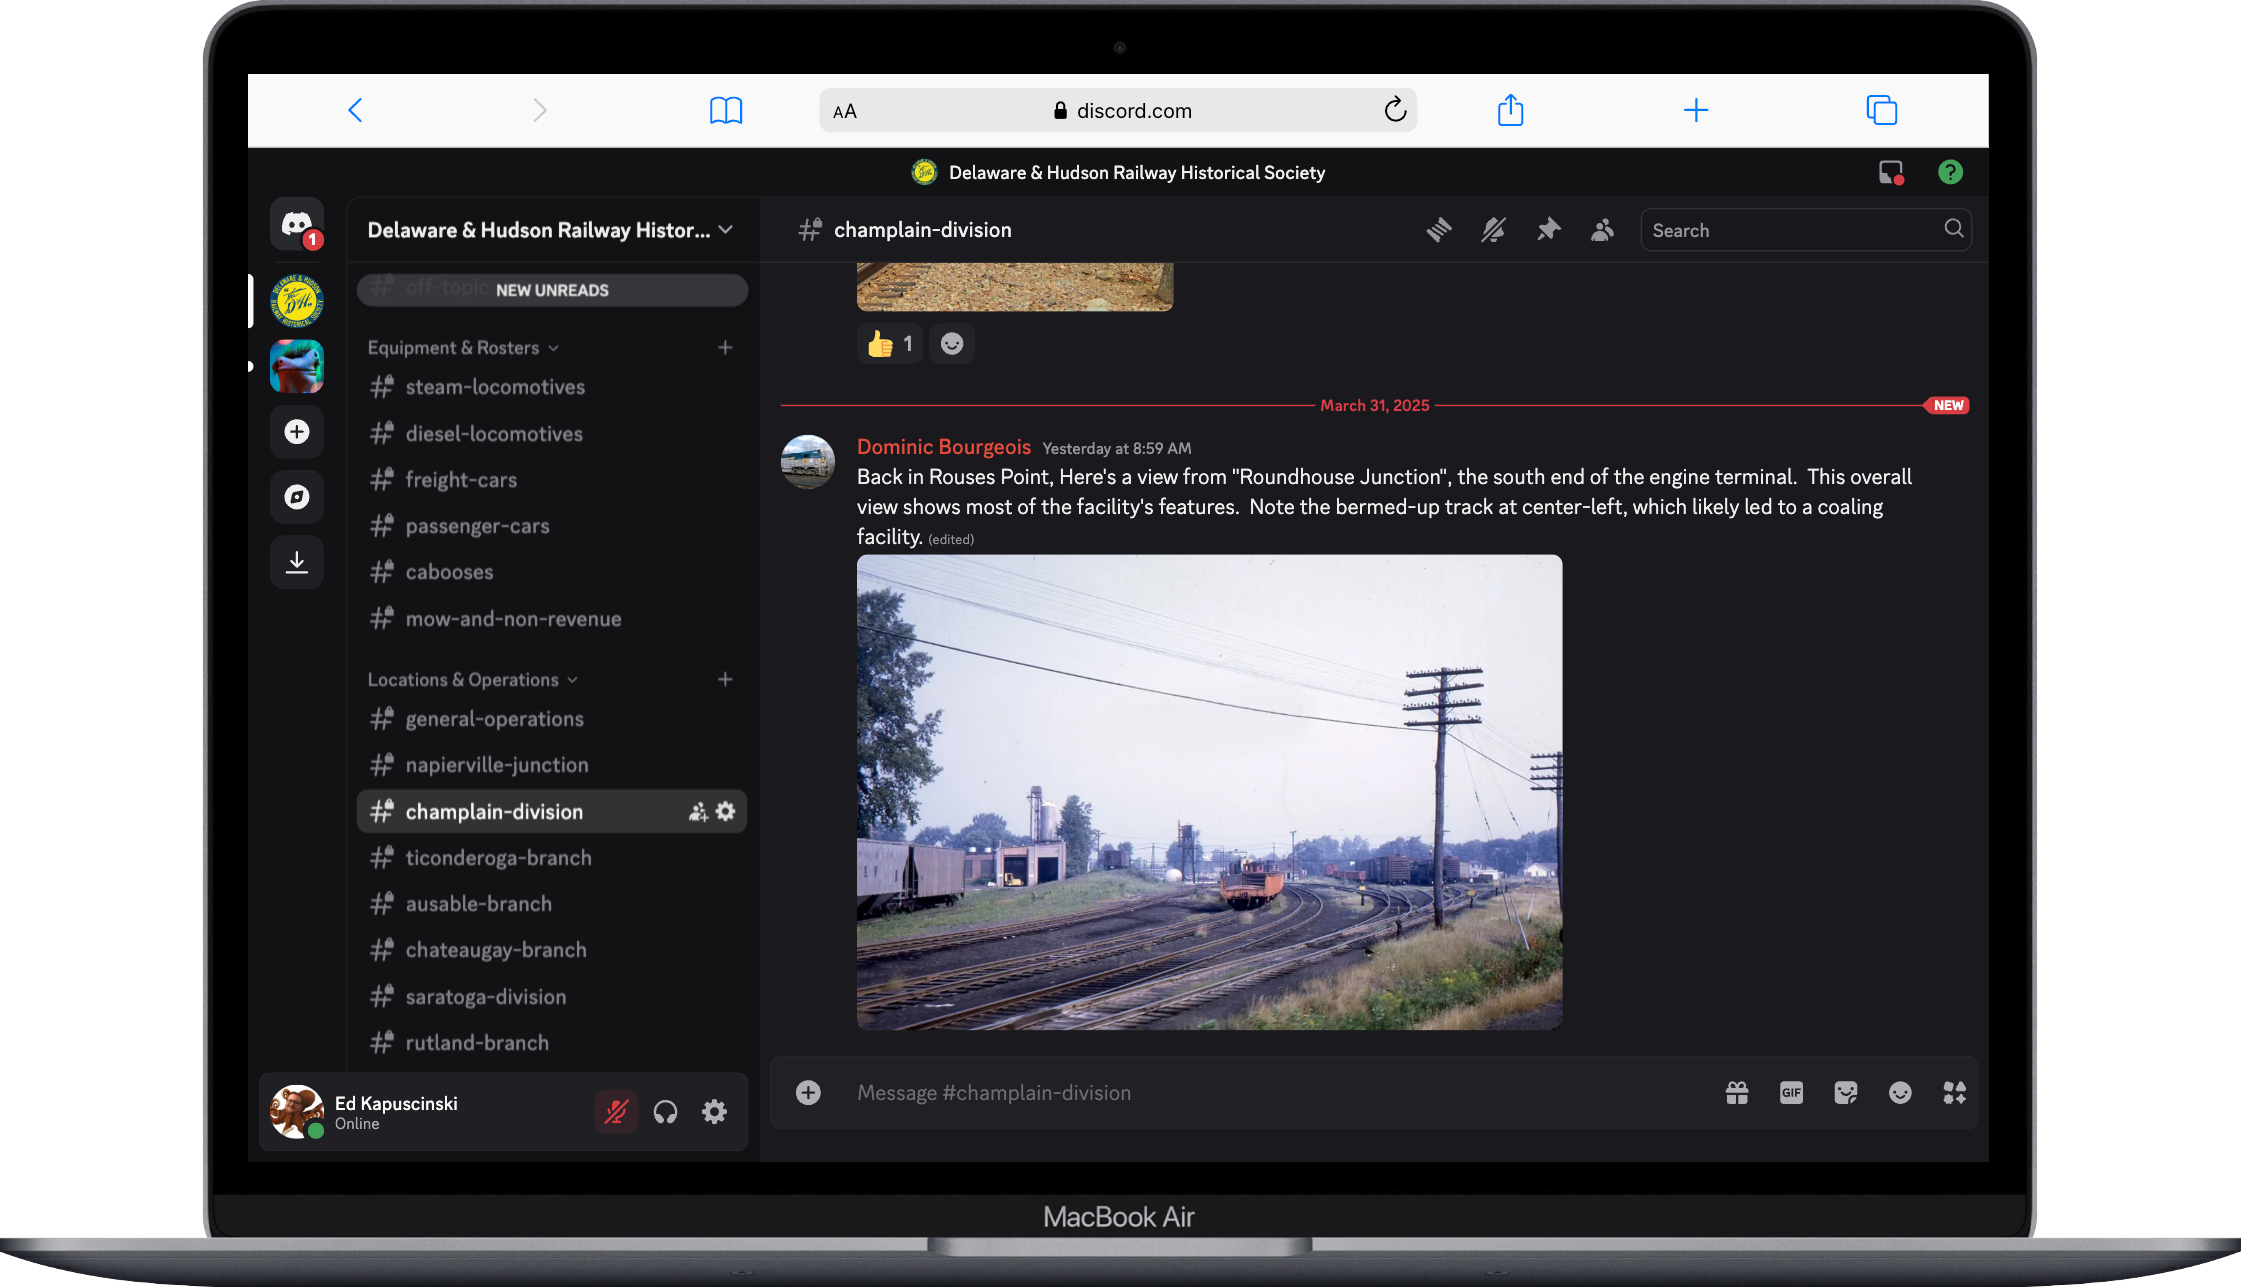Viewport: 2241px width, 1287px height.
Task: Toggle microphone mute for Ed Kapuscinski
Action: [616, 1112]
